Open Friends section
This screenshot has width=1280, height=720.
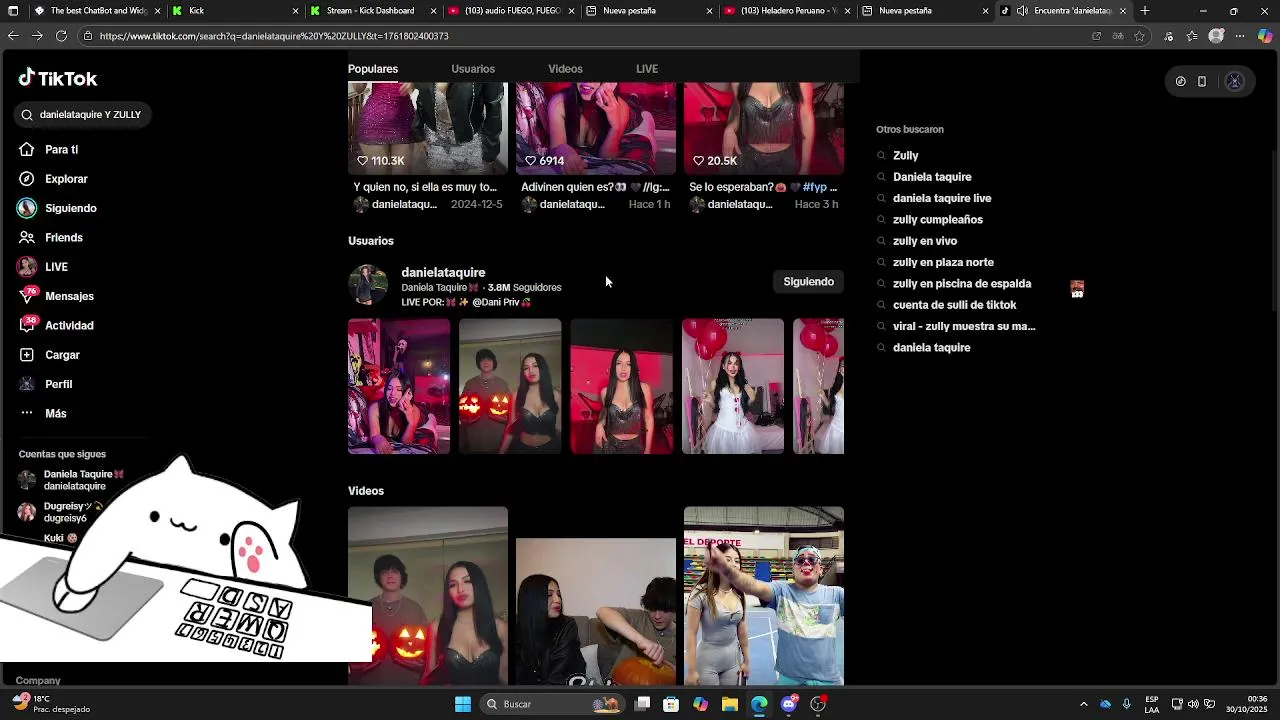(63, 238)
